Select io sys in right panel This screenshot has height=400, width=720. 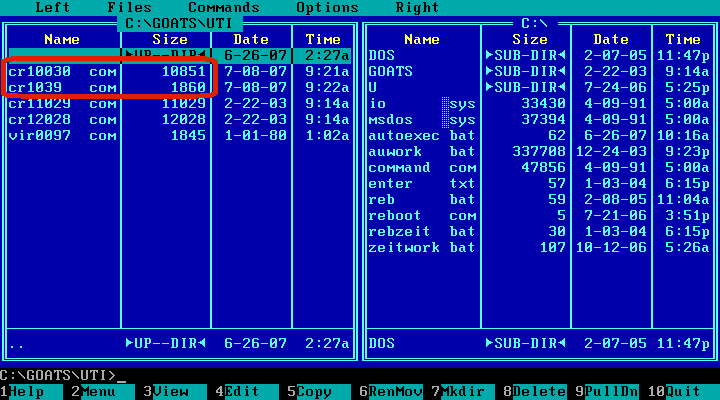point(539,104)
